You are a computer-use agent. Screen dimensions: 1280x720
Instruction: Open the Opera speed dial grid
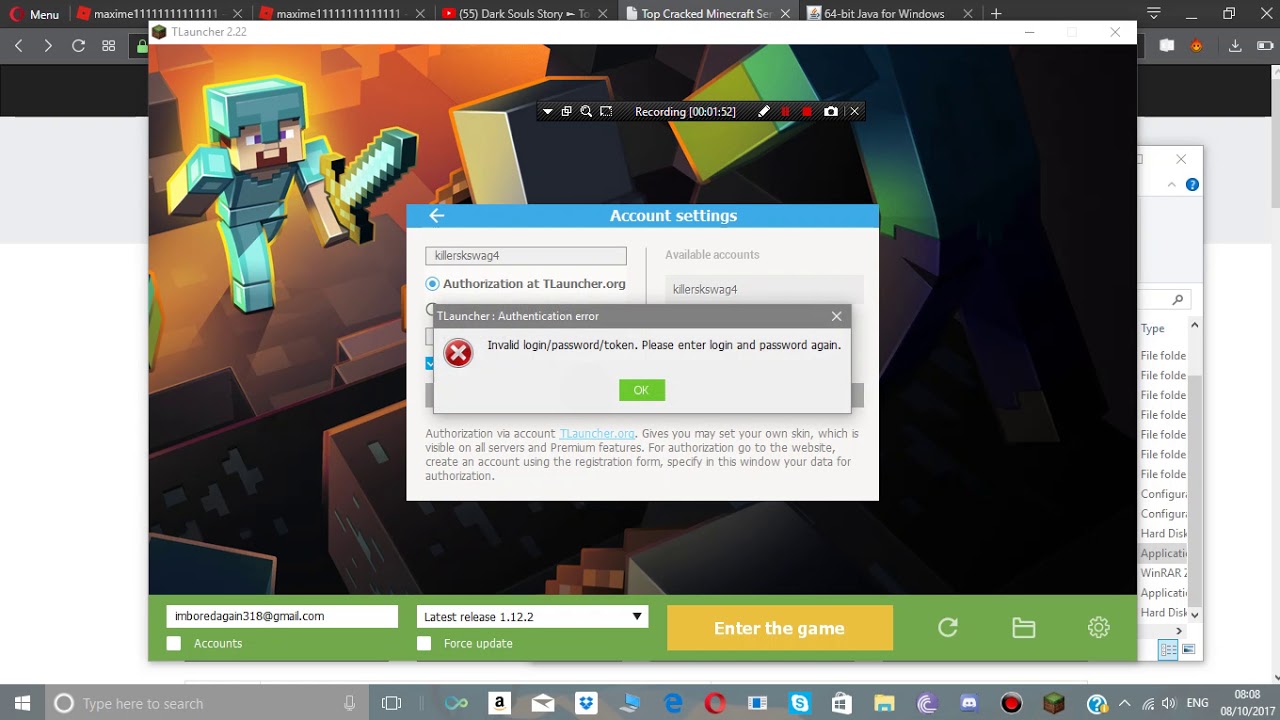tap(108, 46)
